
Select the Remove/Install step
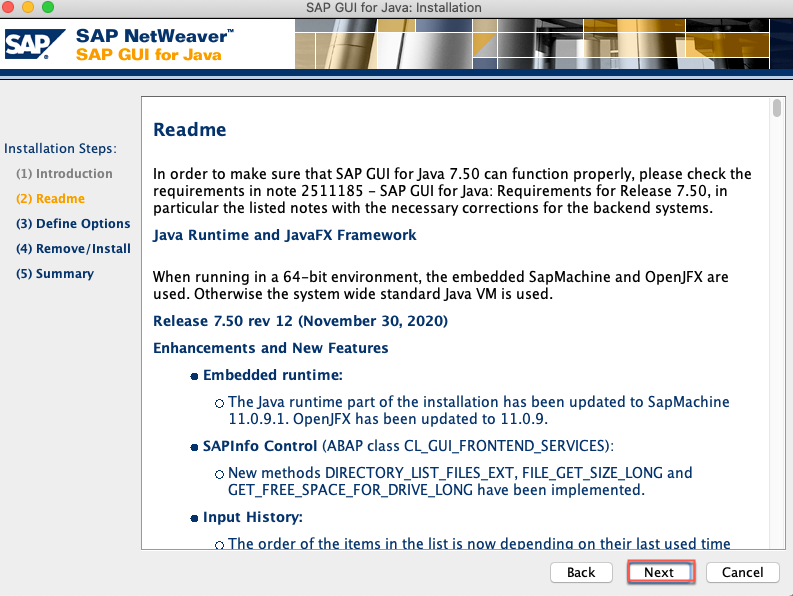pyautogui.click(x=73, y=248)
